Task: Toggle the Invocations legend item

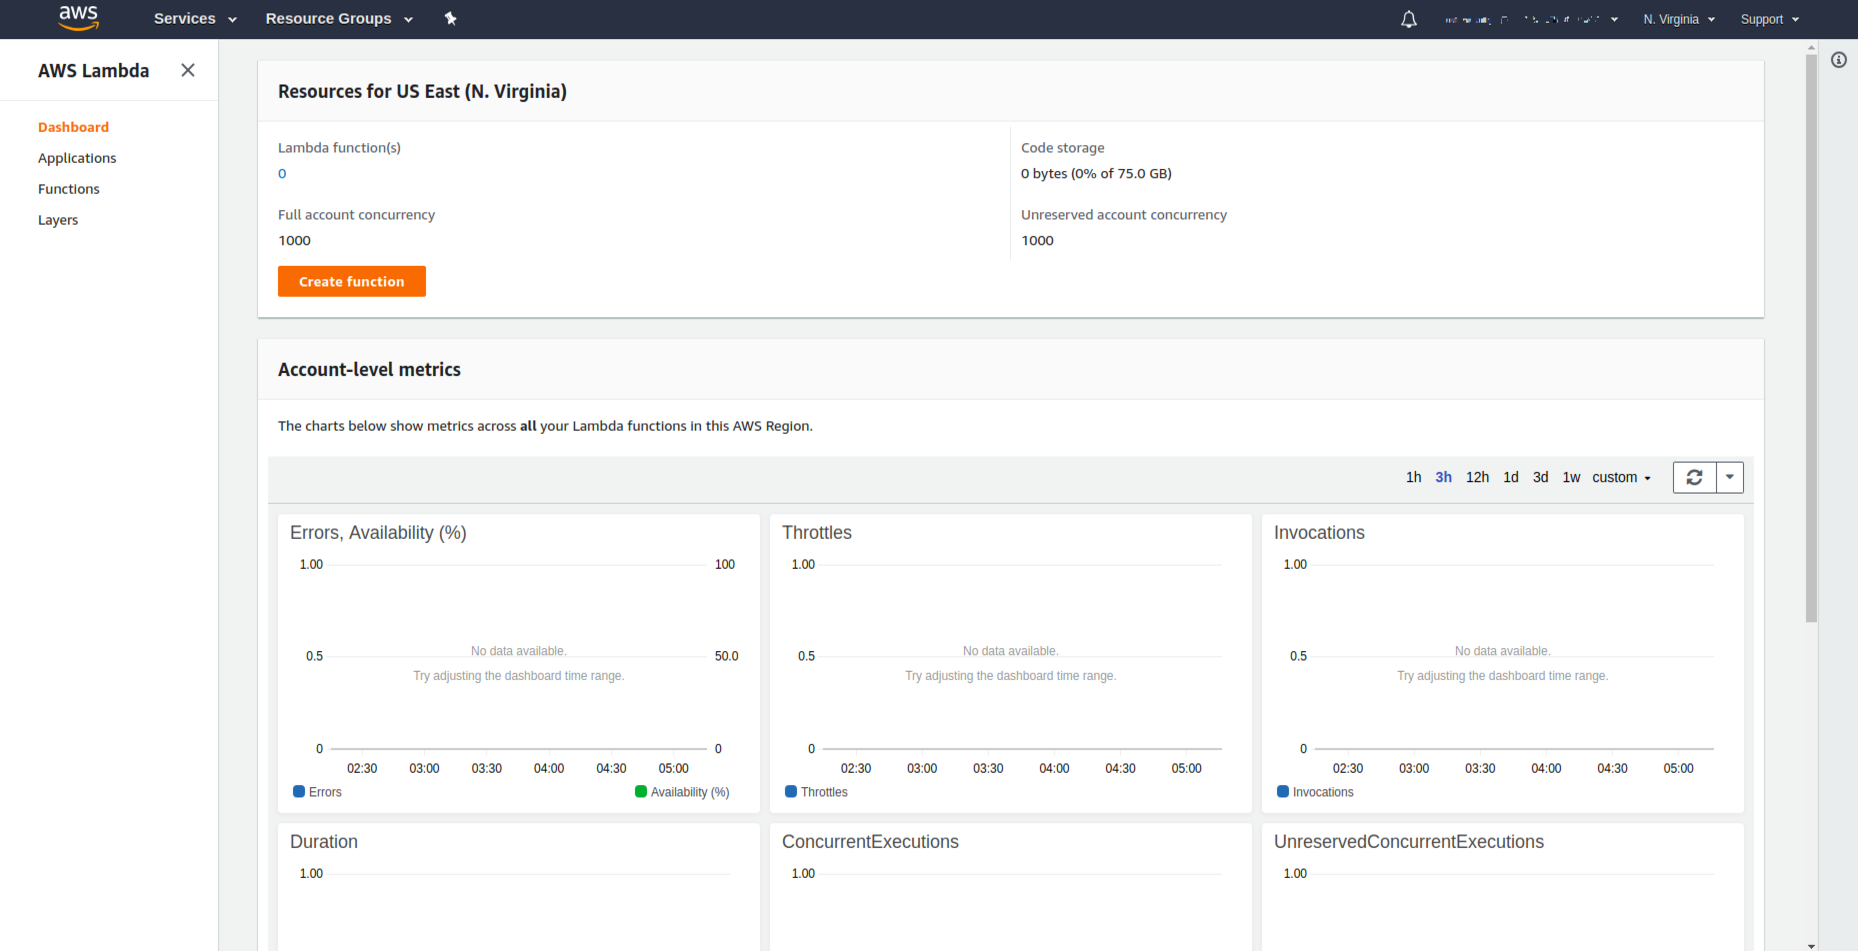Action: (x=1315, y=791)
